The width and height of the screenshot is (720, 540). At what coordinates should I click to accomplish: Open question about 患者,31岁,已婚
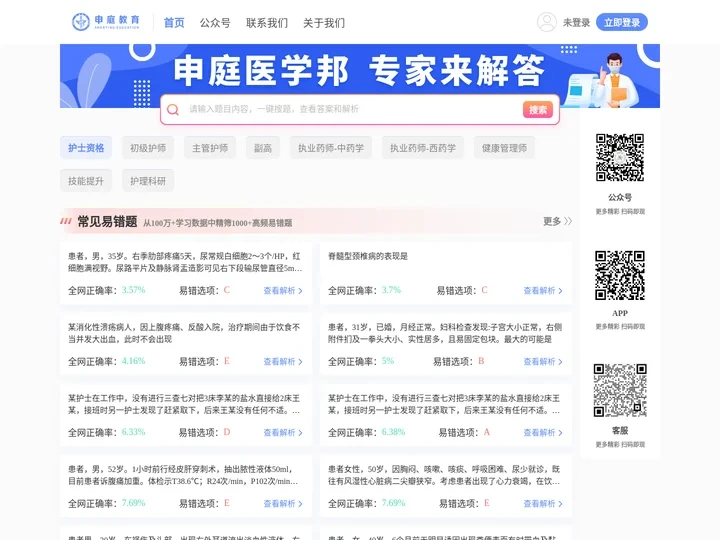445,333
